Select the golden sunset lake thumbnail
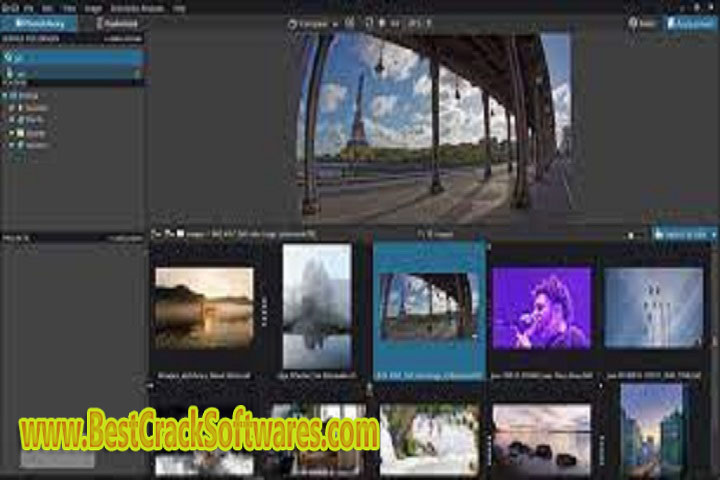720x480 pixels. 204,309
